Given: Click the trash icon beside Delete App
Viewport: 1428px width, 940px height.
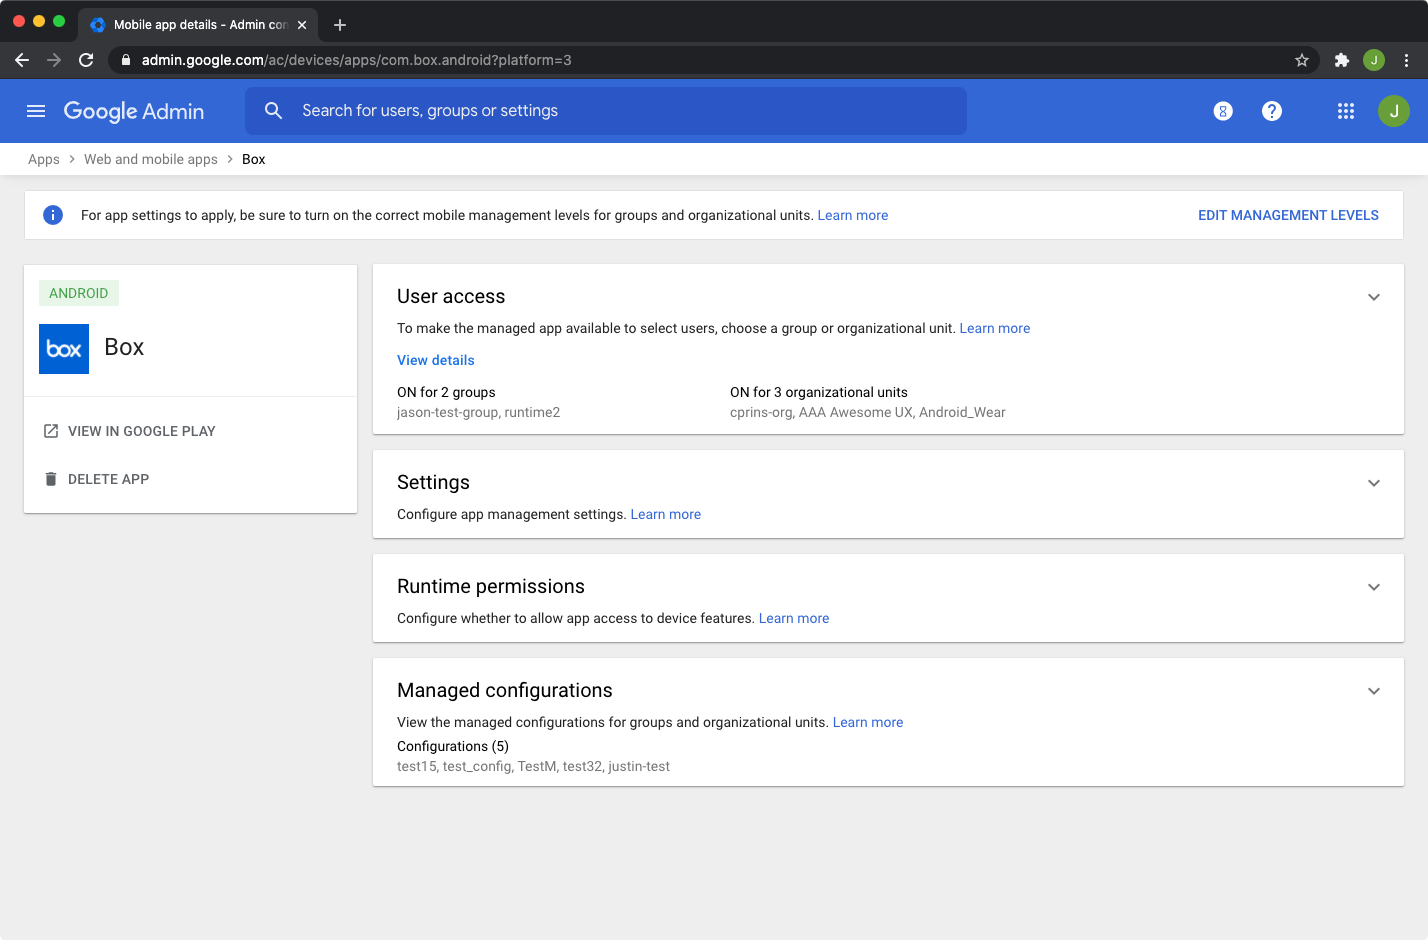Looking at the screenshot, I should 51,479.
